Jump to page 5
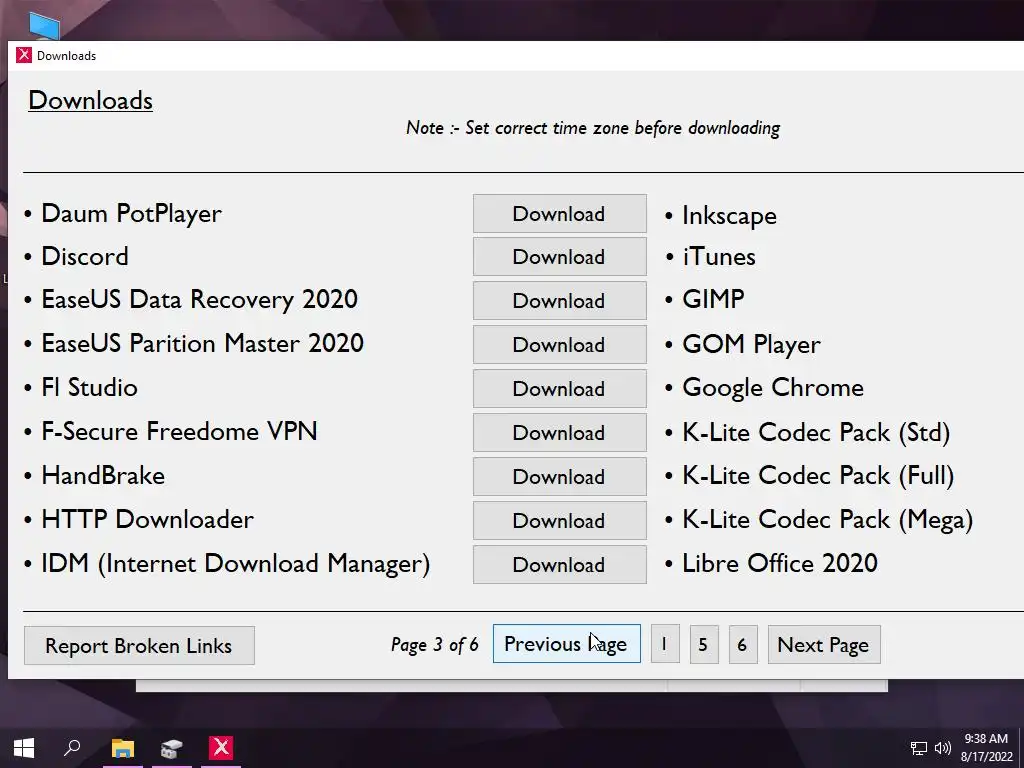Viewport: 1024px width, 768px height. tap(703, 645)
